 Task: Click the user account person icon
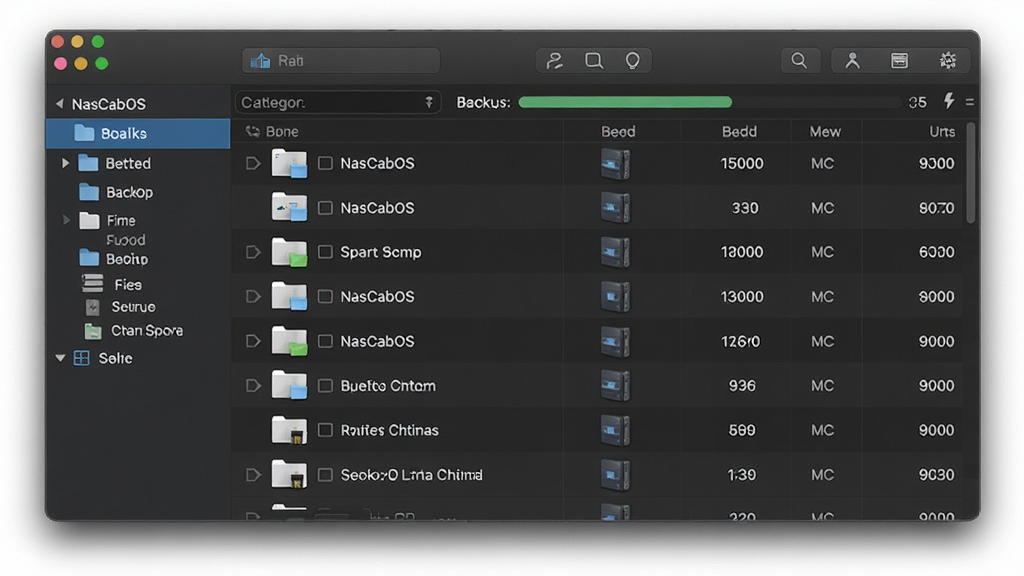[852, 61]
